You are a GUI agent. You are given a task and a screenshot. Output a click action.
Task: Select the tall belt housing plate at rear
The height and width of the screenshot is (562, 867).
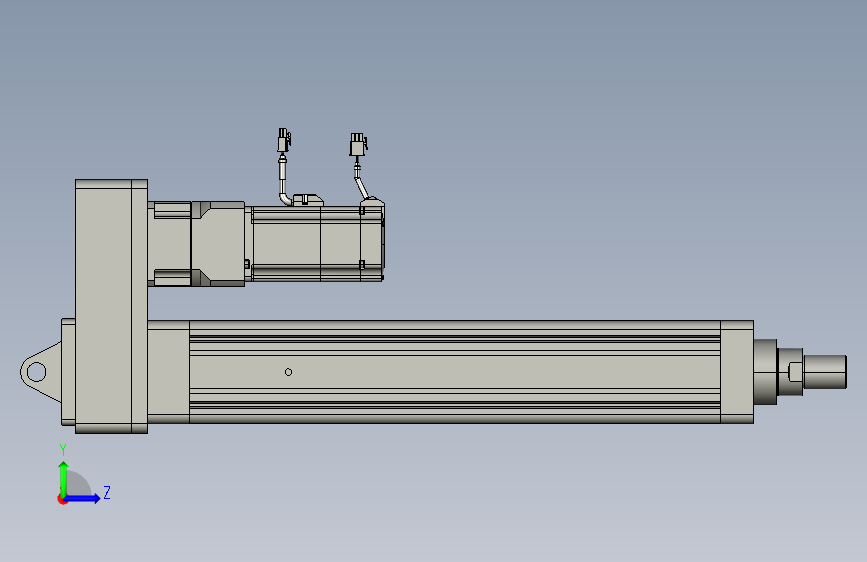pos(111,306)
